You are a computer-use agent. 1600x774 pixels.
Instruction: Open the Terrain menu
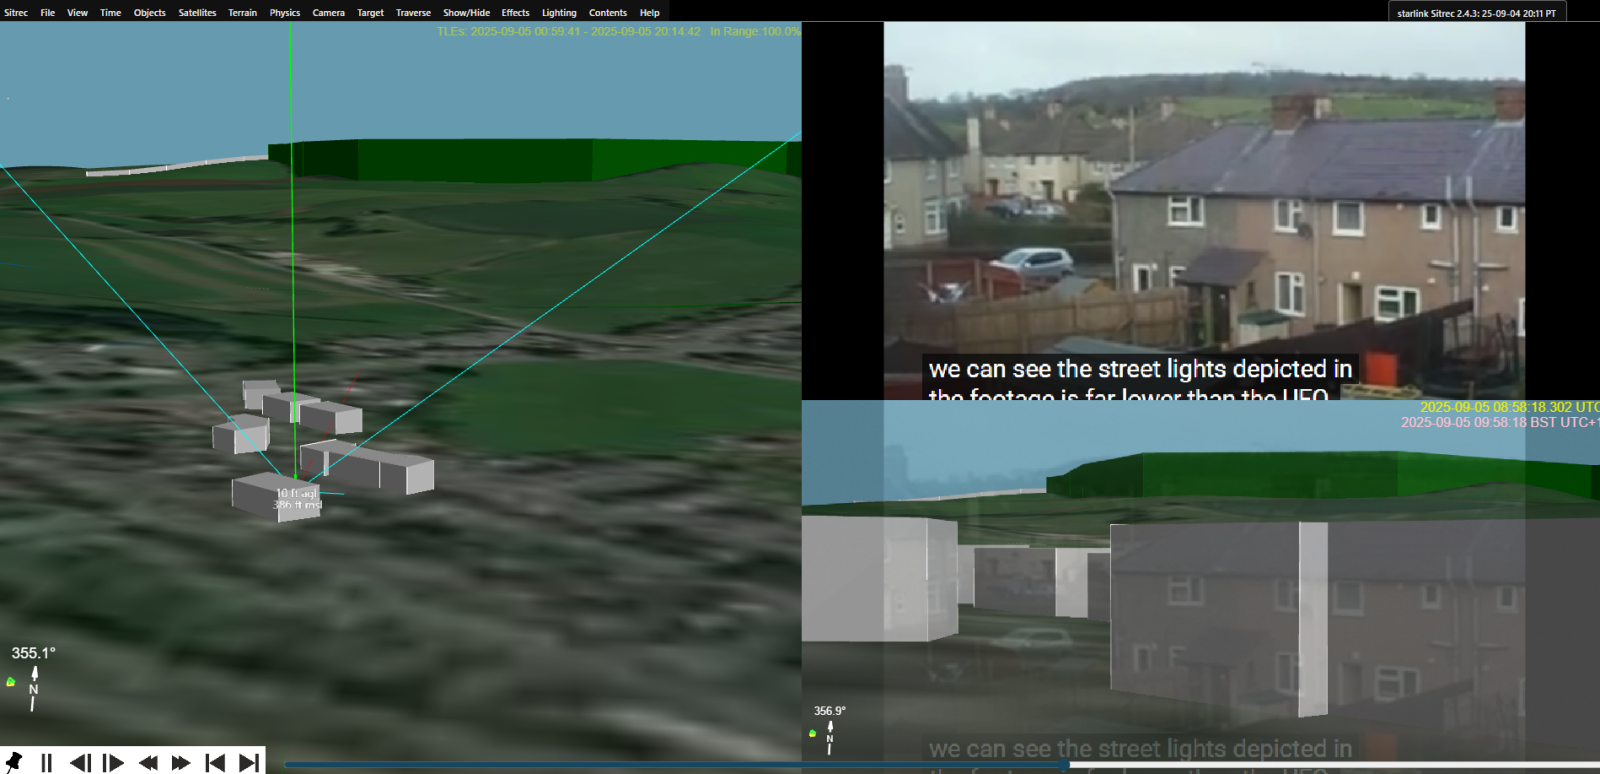click(242, 13)
